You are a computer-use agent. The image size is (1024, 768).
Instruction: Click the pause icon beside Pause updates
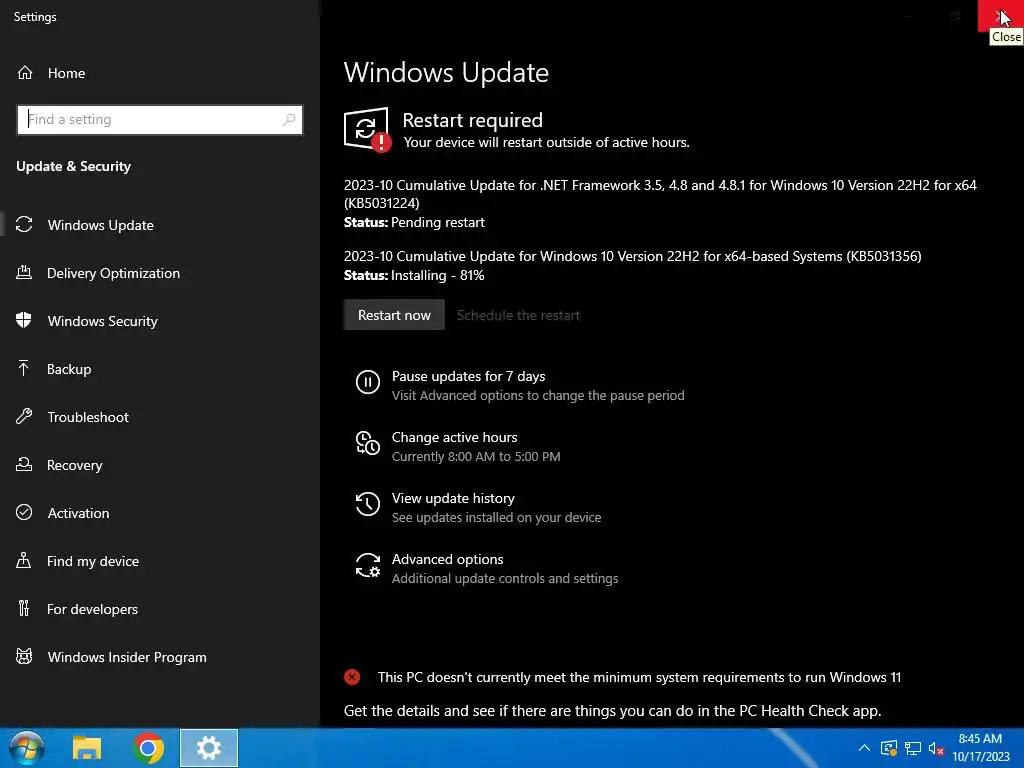[368, 382]
